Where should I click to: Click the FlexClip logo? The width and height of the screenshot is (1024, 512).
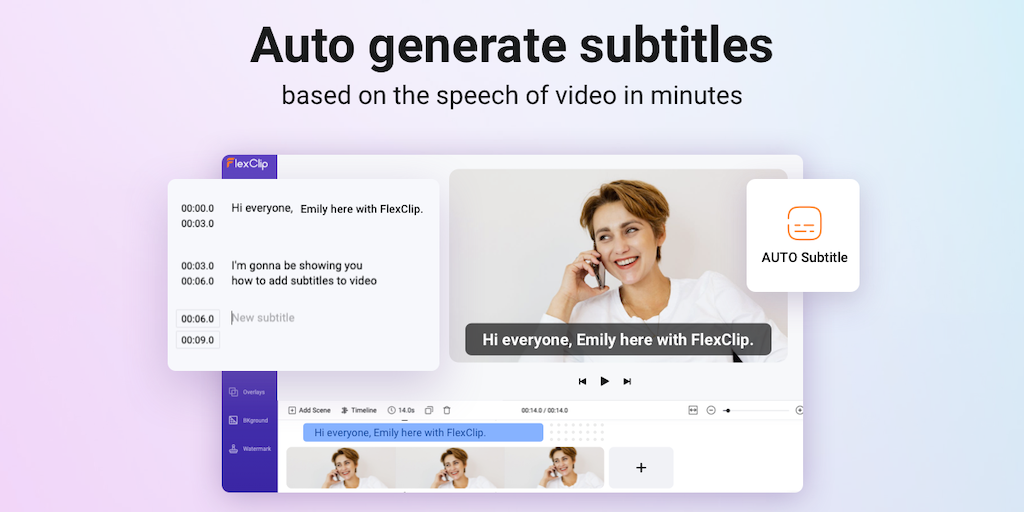pos(247,164)
